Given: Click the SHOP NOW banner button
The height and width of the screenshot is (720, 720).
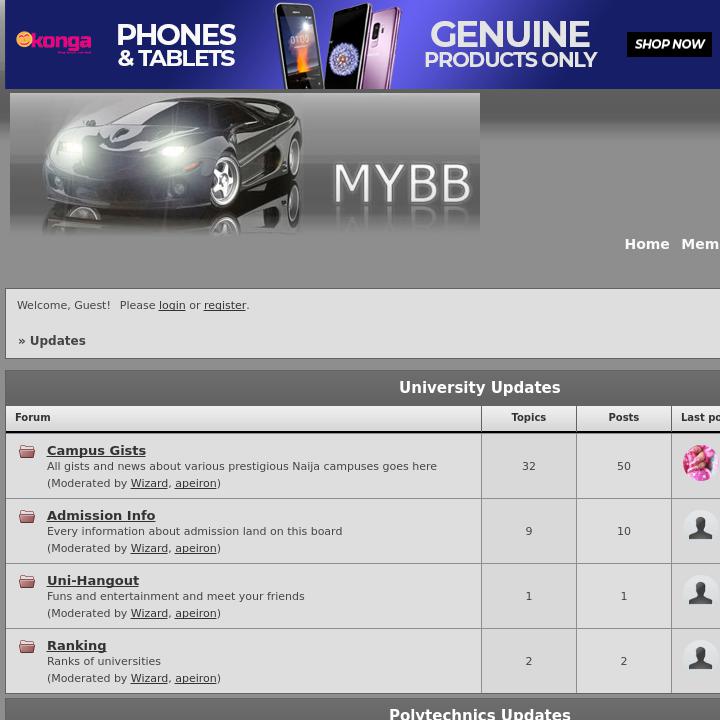Looking at the screenshot, I should coord(669,45).
